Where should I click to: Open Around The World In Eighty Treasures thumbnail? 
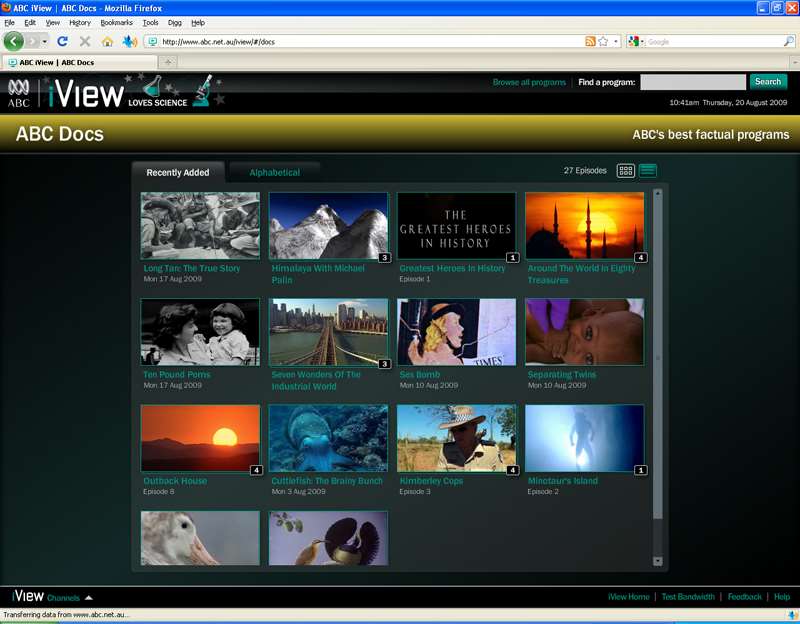pyautogui.click(x=584, y=225)
